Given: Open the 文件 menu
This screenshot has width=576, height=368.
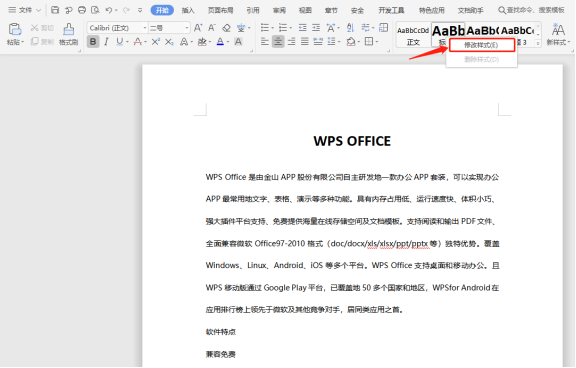Looking at the screenshot, I should 25,10.
